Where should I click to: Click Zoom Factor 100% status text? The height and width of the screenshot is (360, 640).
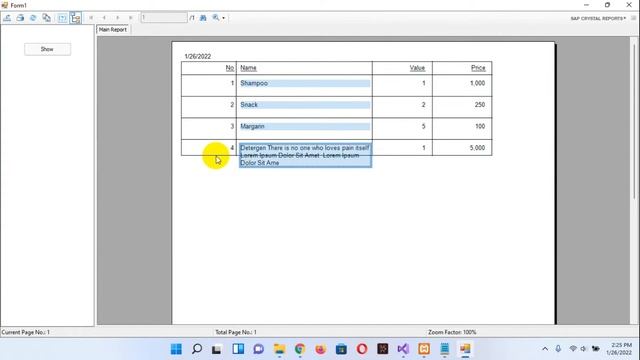click(x=452, y=332)
